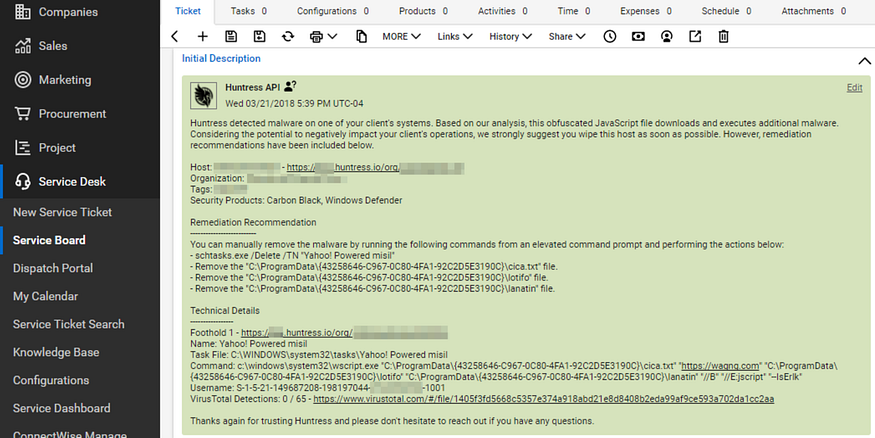This screenshot has height=438, width=875.
Task: Refresh the ticket with circular arrows icon
Action: point(288,36)
